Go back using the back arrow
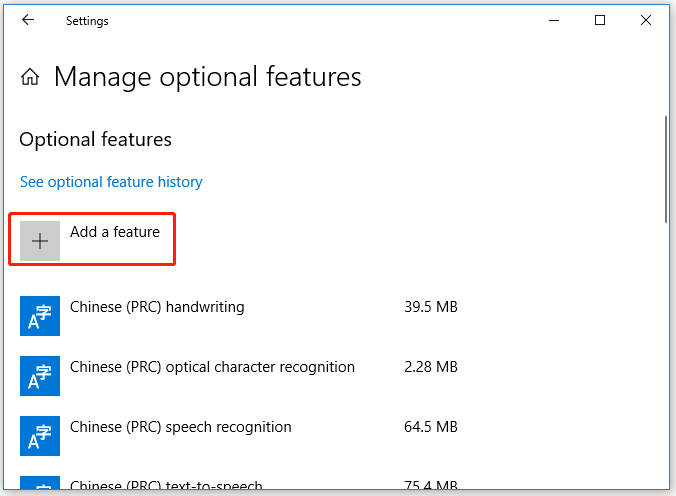 [x=28, y=20]
